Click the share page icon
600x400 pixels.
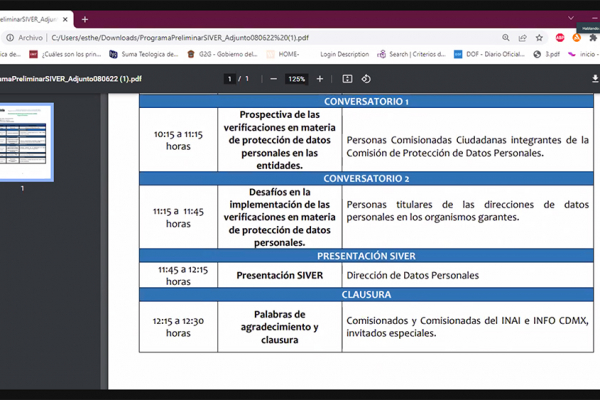[x=522, y=38]
